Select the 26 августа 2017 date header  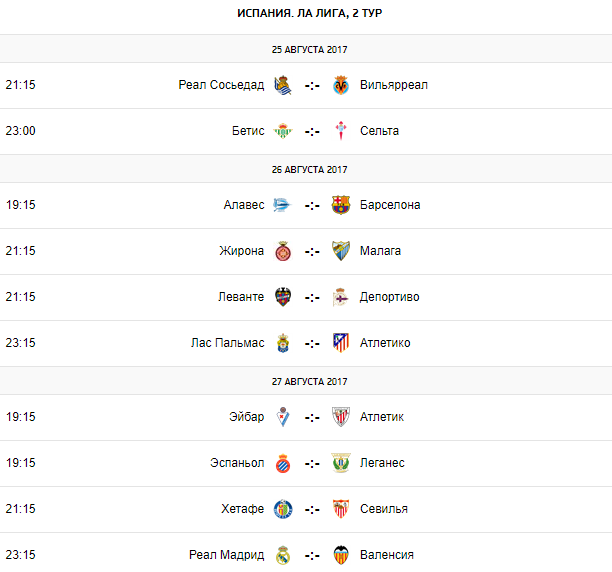pos(309,169)
